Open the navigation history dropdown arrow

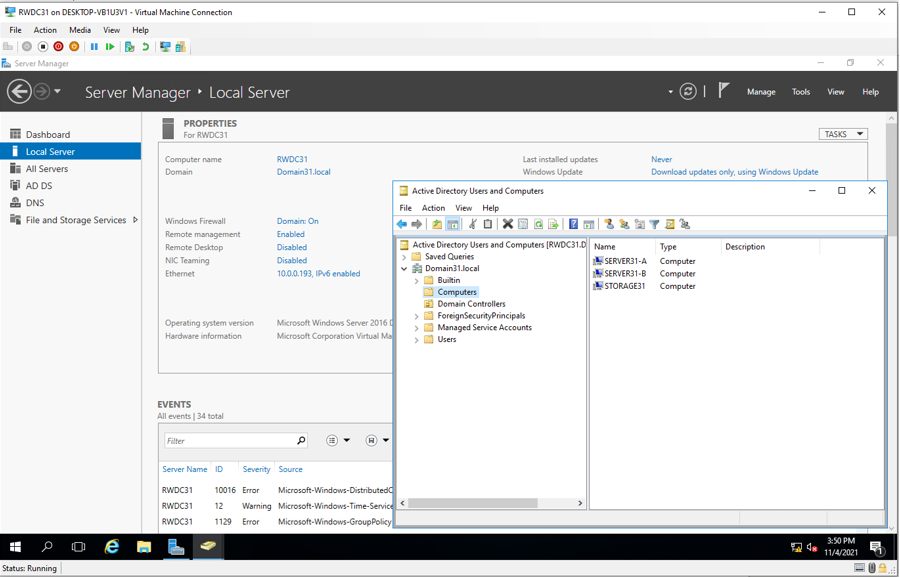click(57, 91)
